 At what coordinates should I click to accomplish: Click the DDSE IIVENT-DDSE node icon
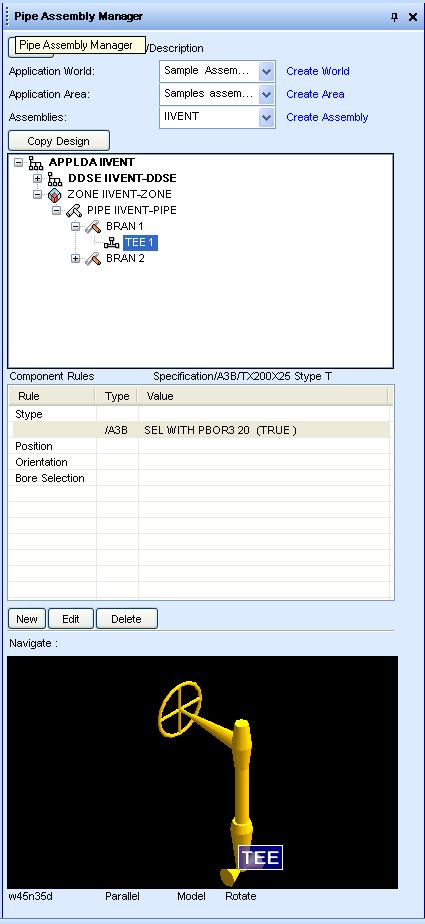[55, 179]
